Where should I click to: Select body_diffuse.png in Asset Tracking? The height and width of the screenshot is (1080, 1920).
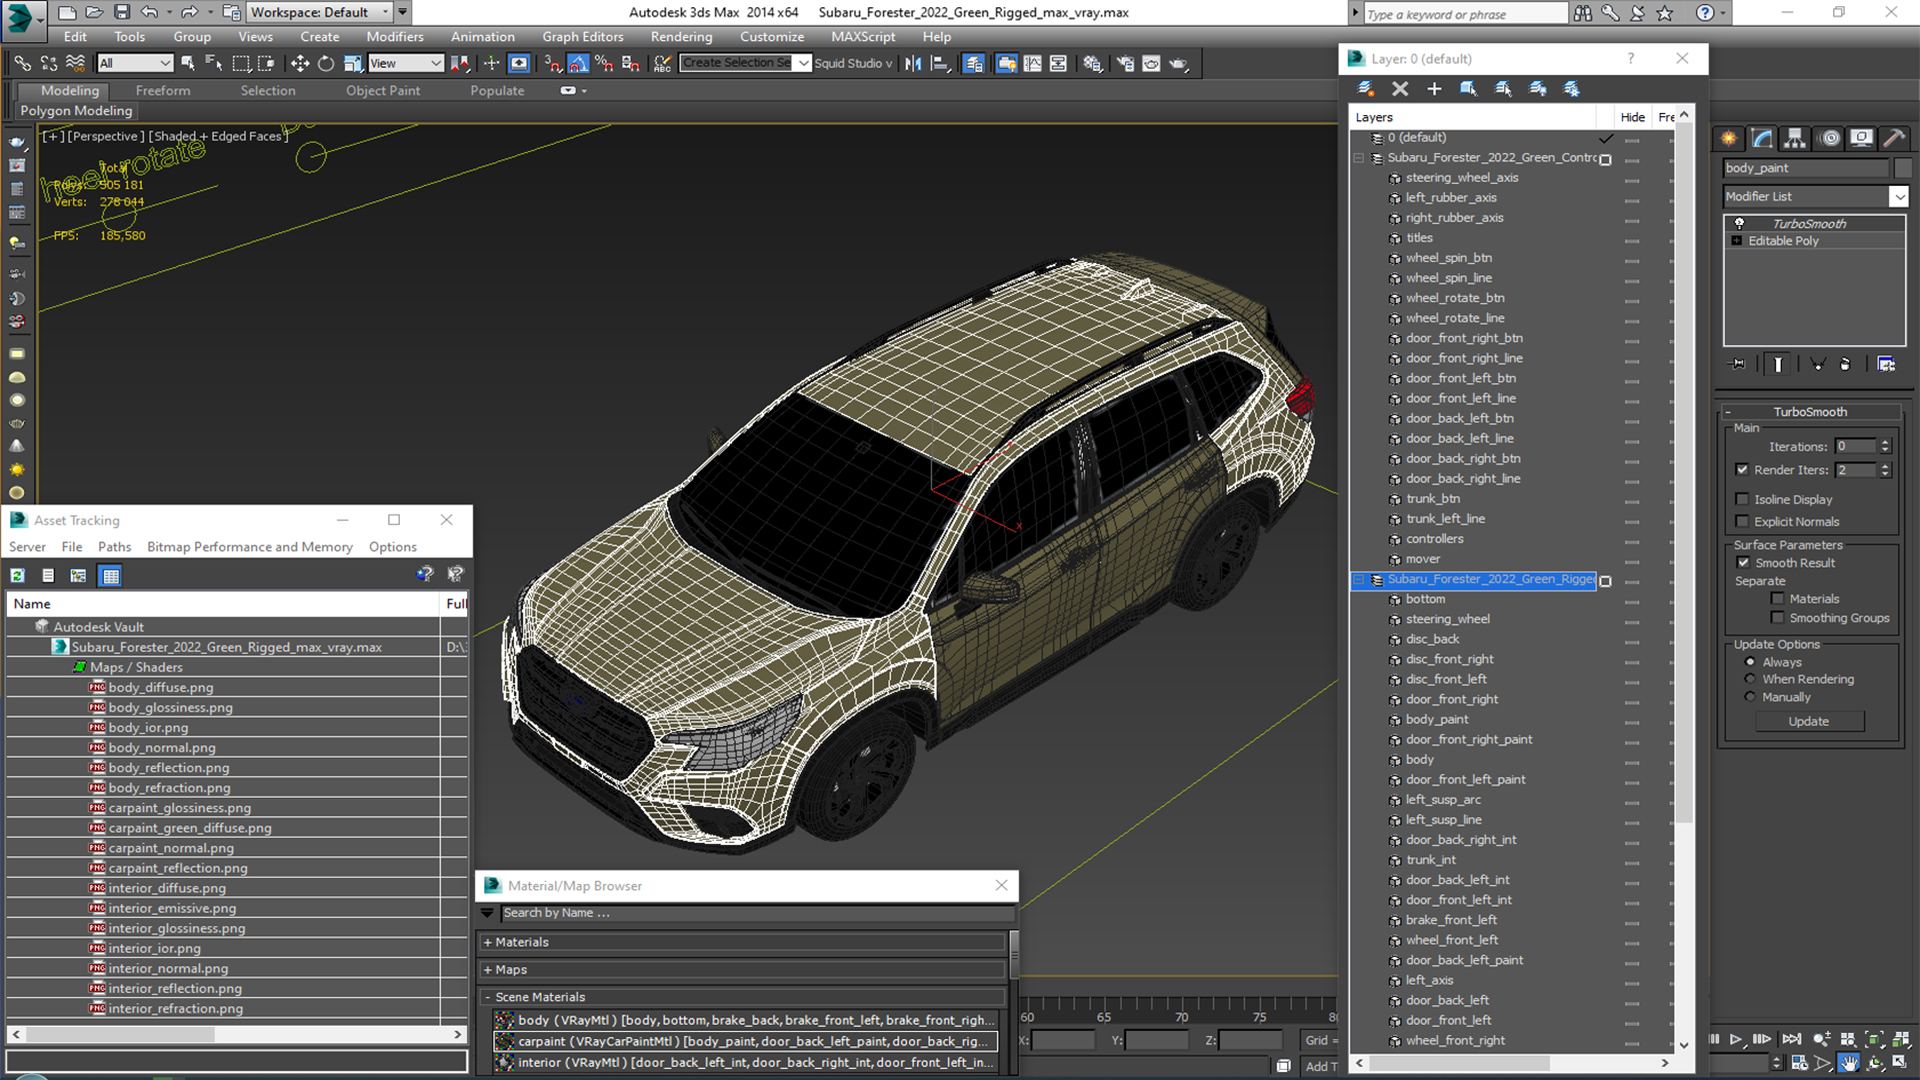click(x=161, y=687)
